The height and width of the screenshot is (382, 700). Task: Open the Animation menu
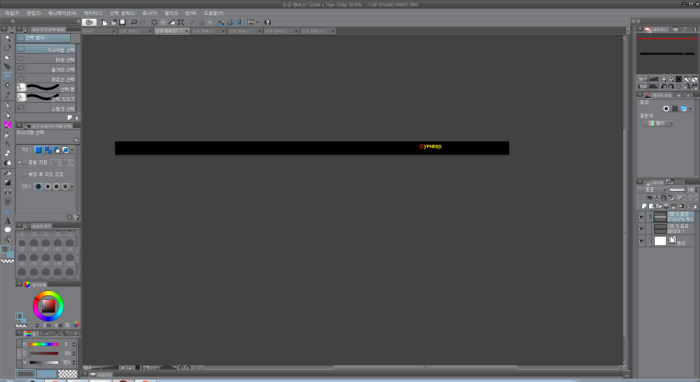(x=62, y=13)
